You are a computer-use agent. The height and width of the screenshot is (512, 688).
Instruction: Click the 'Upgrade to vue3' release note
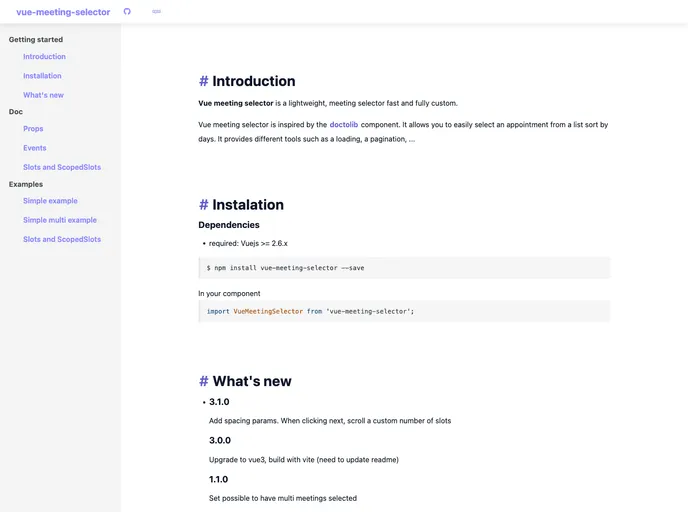[304, 460]
